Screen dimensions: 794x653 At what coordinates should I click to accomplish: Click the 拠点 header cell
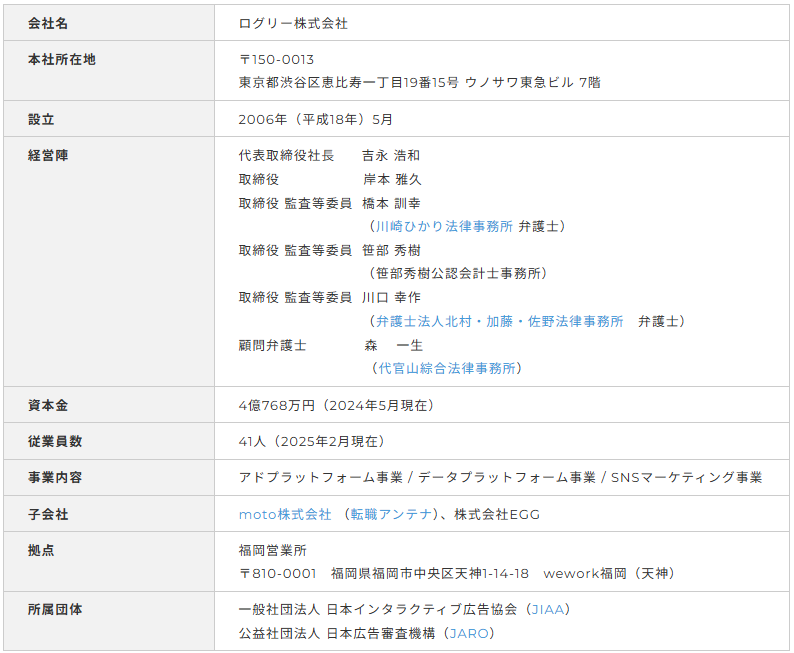pyautogui.click(x=109, y=561)
